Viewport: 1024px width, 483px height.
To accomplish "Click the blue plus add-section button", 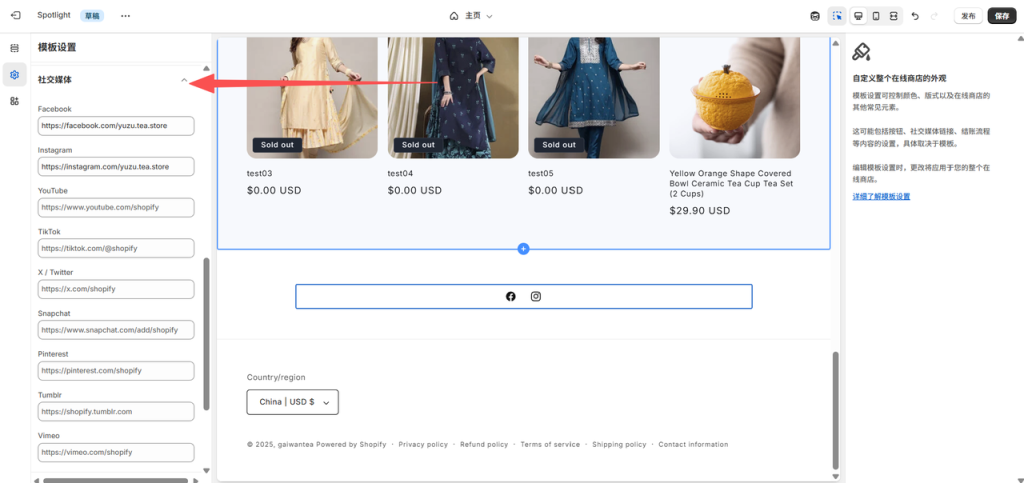I will click(523, 249).
